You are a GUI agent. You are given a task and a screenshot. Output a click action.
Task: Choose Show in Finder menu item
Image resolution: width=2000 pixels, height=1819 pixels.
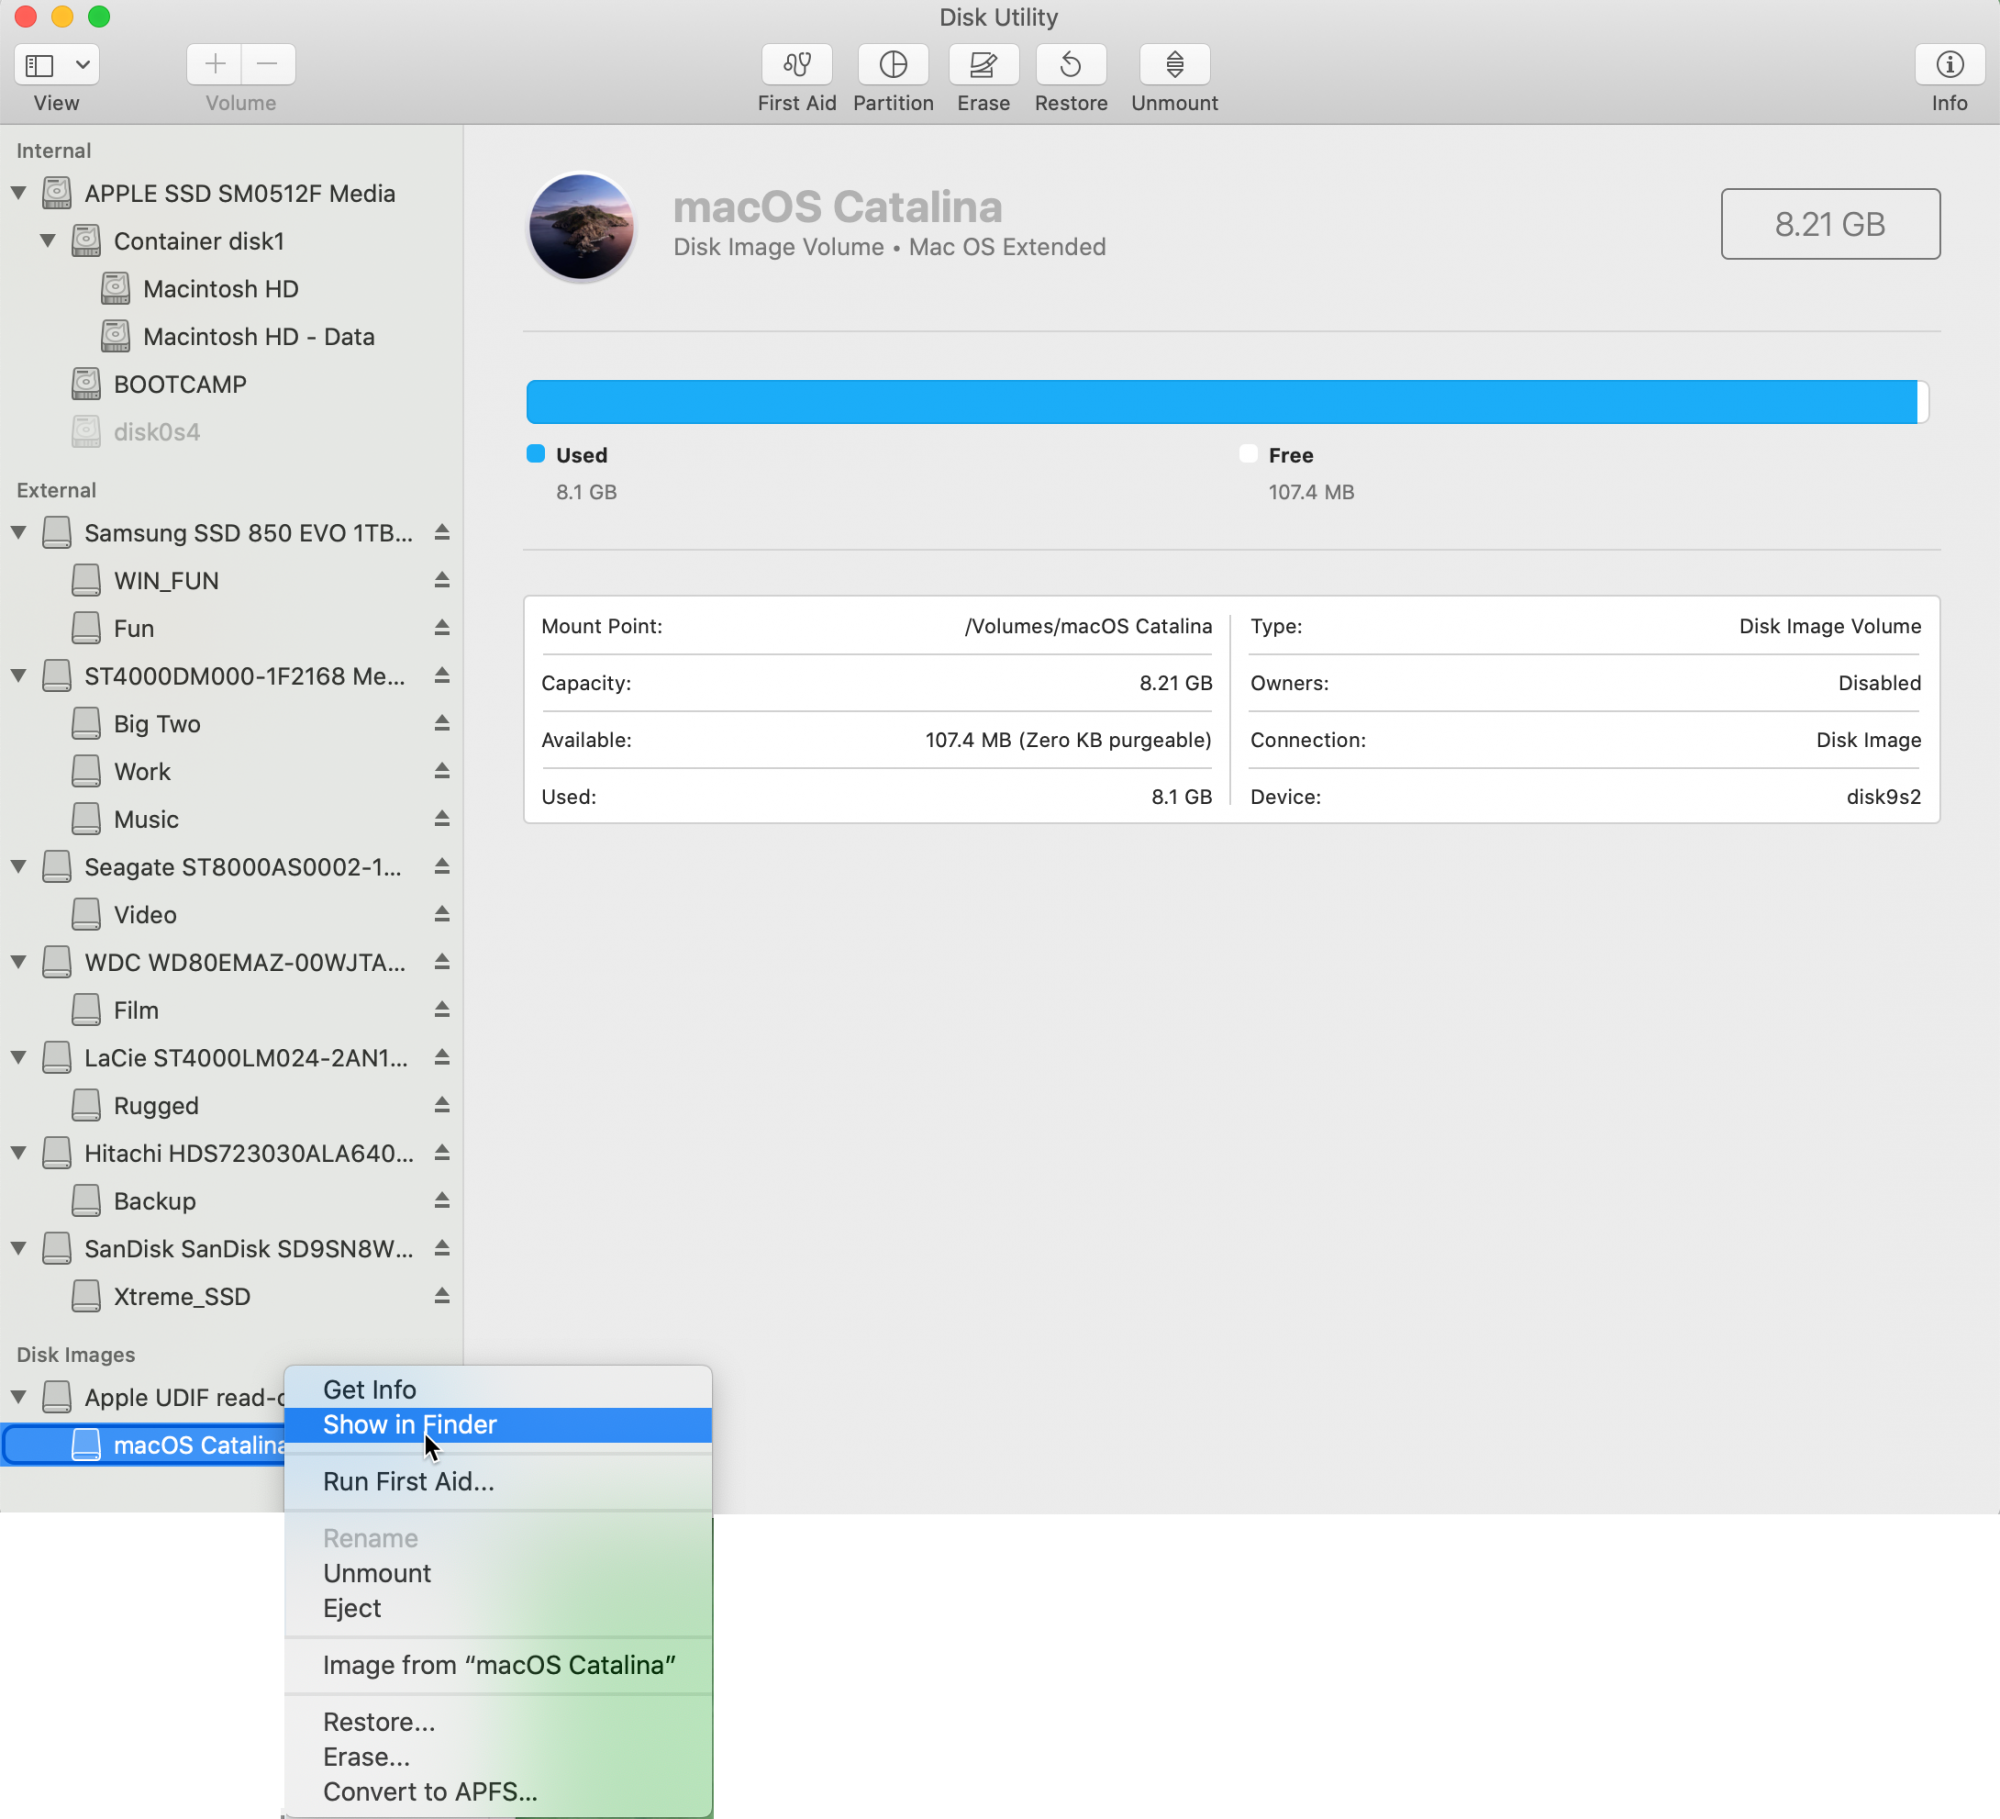(498, 1425)
